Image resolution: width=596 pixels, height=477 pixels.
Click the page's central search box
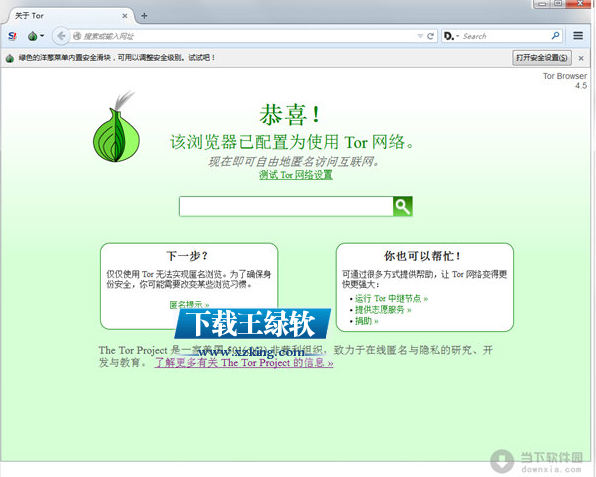pyautogui.click(x=286, y=206)
